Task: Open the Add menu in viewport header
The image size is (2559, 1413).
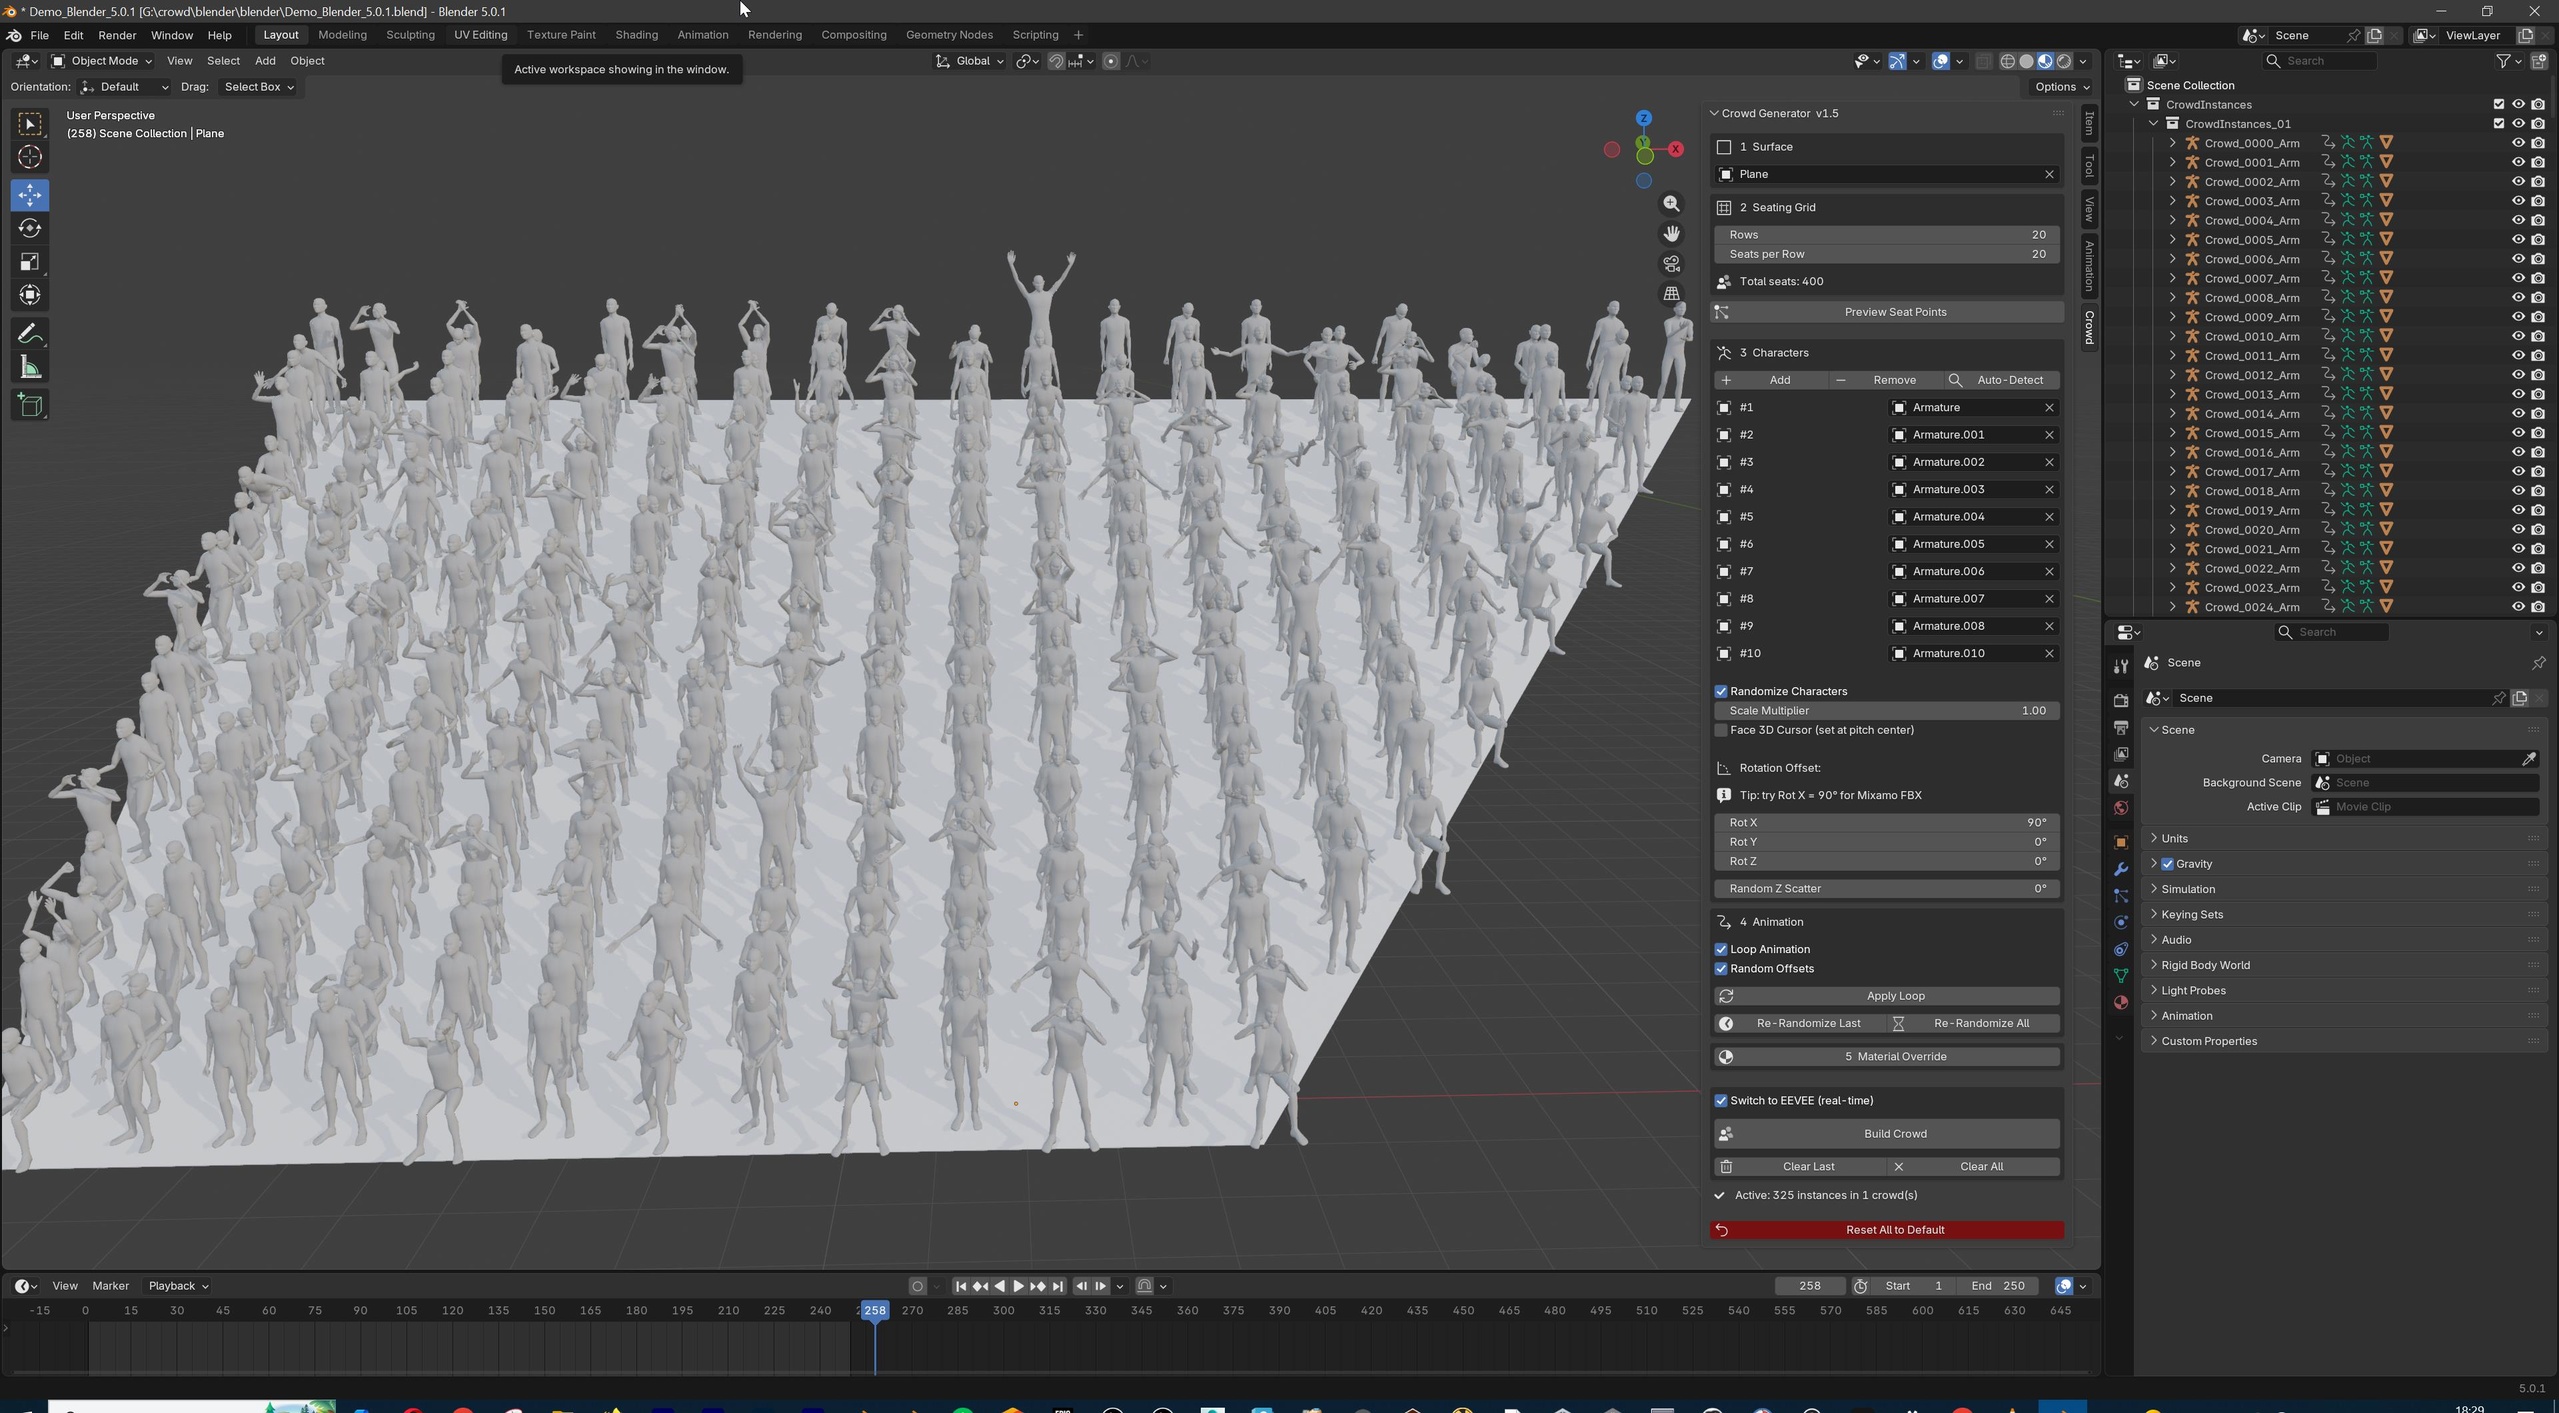Action: coord(265,61)
